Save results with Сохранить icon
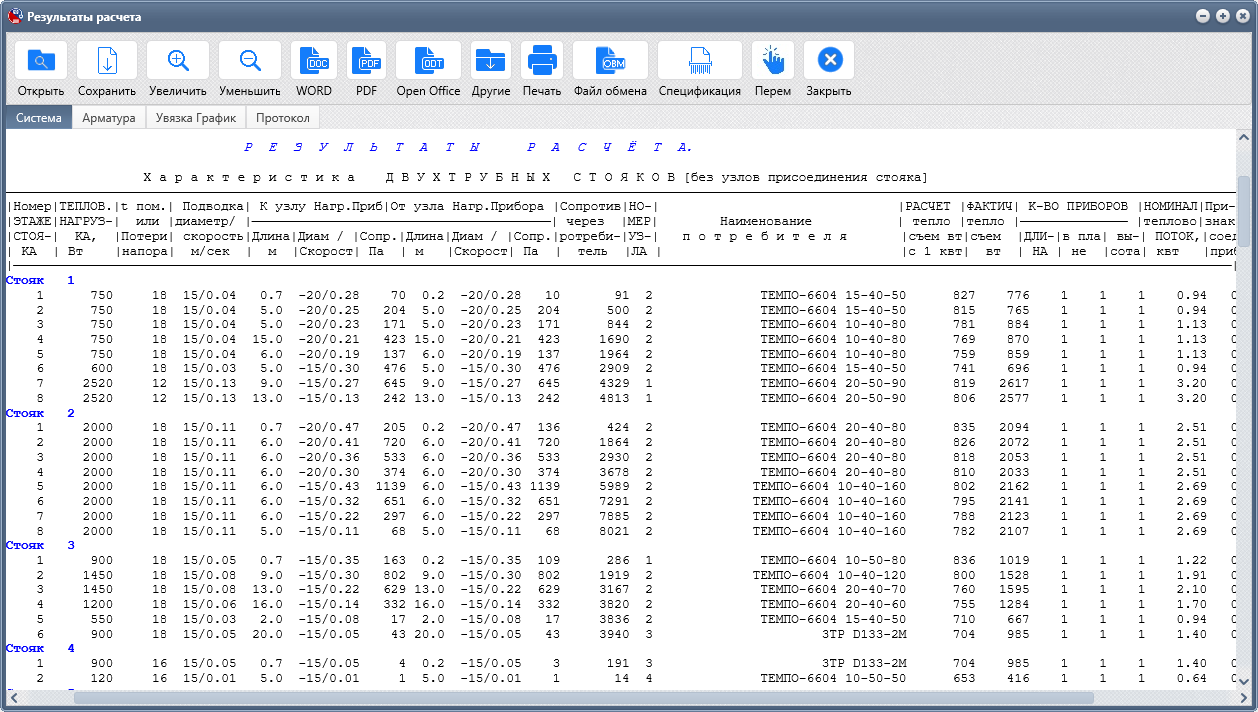 coord(107,61)
